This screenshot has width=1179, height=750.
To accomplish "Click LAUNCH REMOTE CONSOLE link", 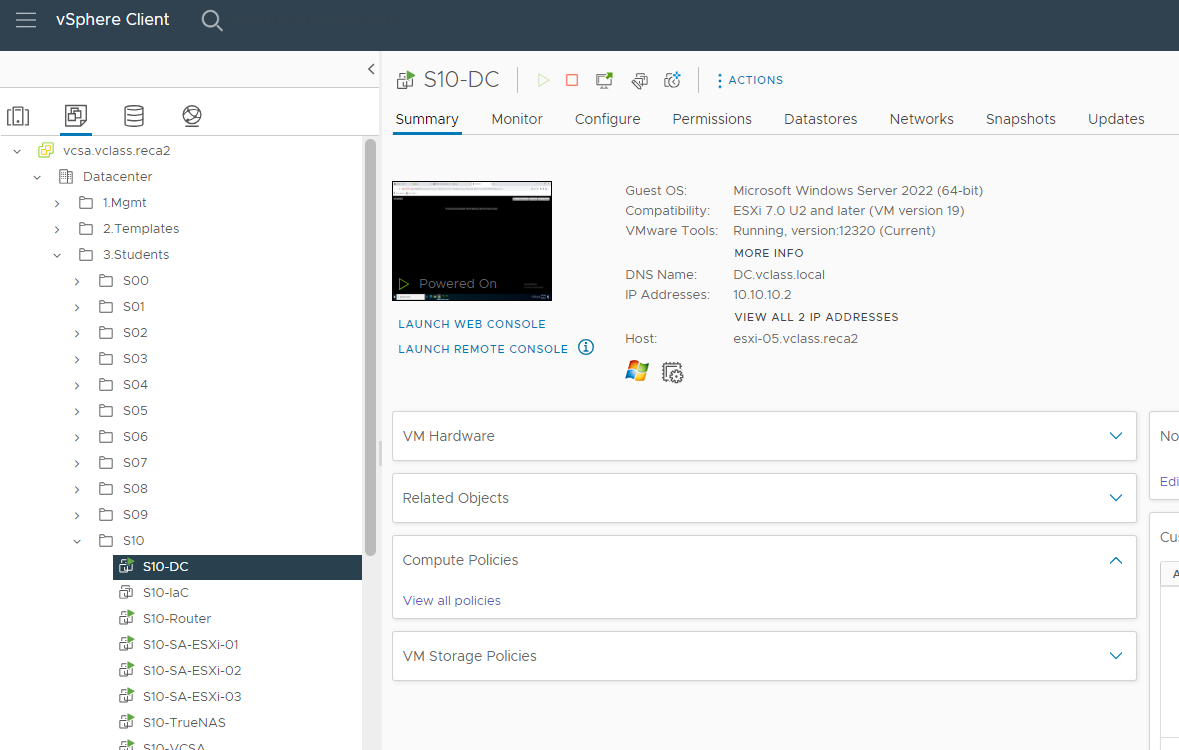I will pos(483,349).
